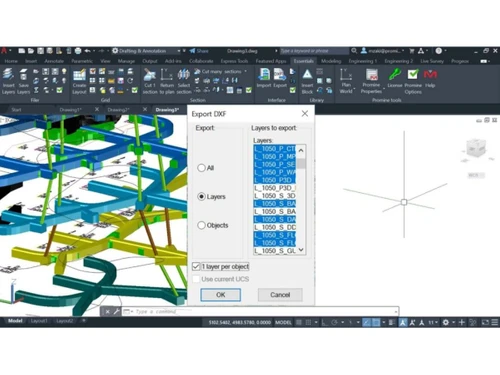The width and height of the screenshot is (500, 375).
Task: Select layer L_1050_S_3D in list
Action: [x=275, y=196]
